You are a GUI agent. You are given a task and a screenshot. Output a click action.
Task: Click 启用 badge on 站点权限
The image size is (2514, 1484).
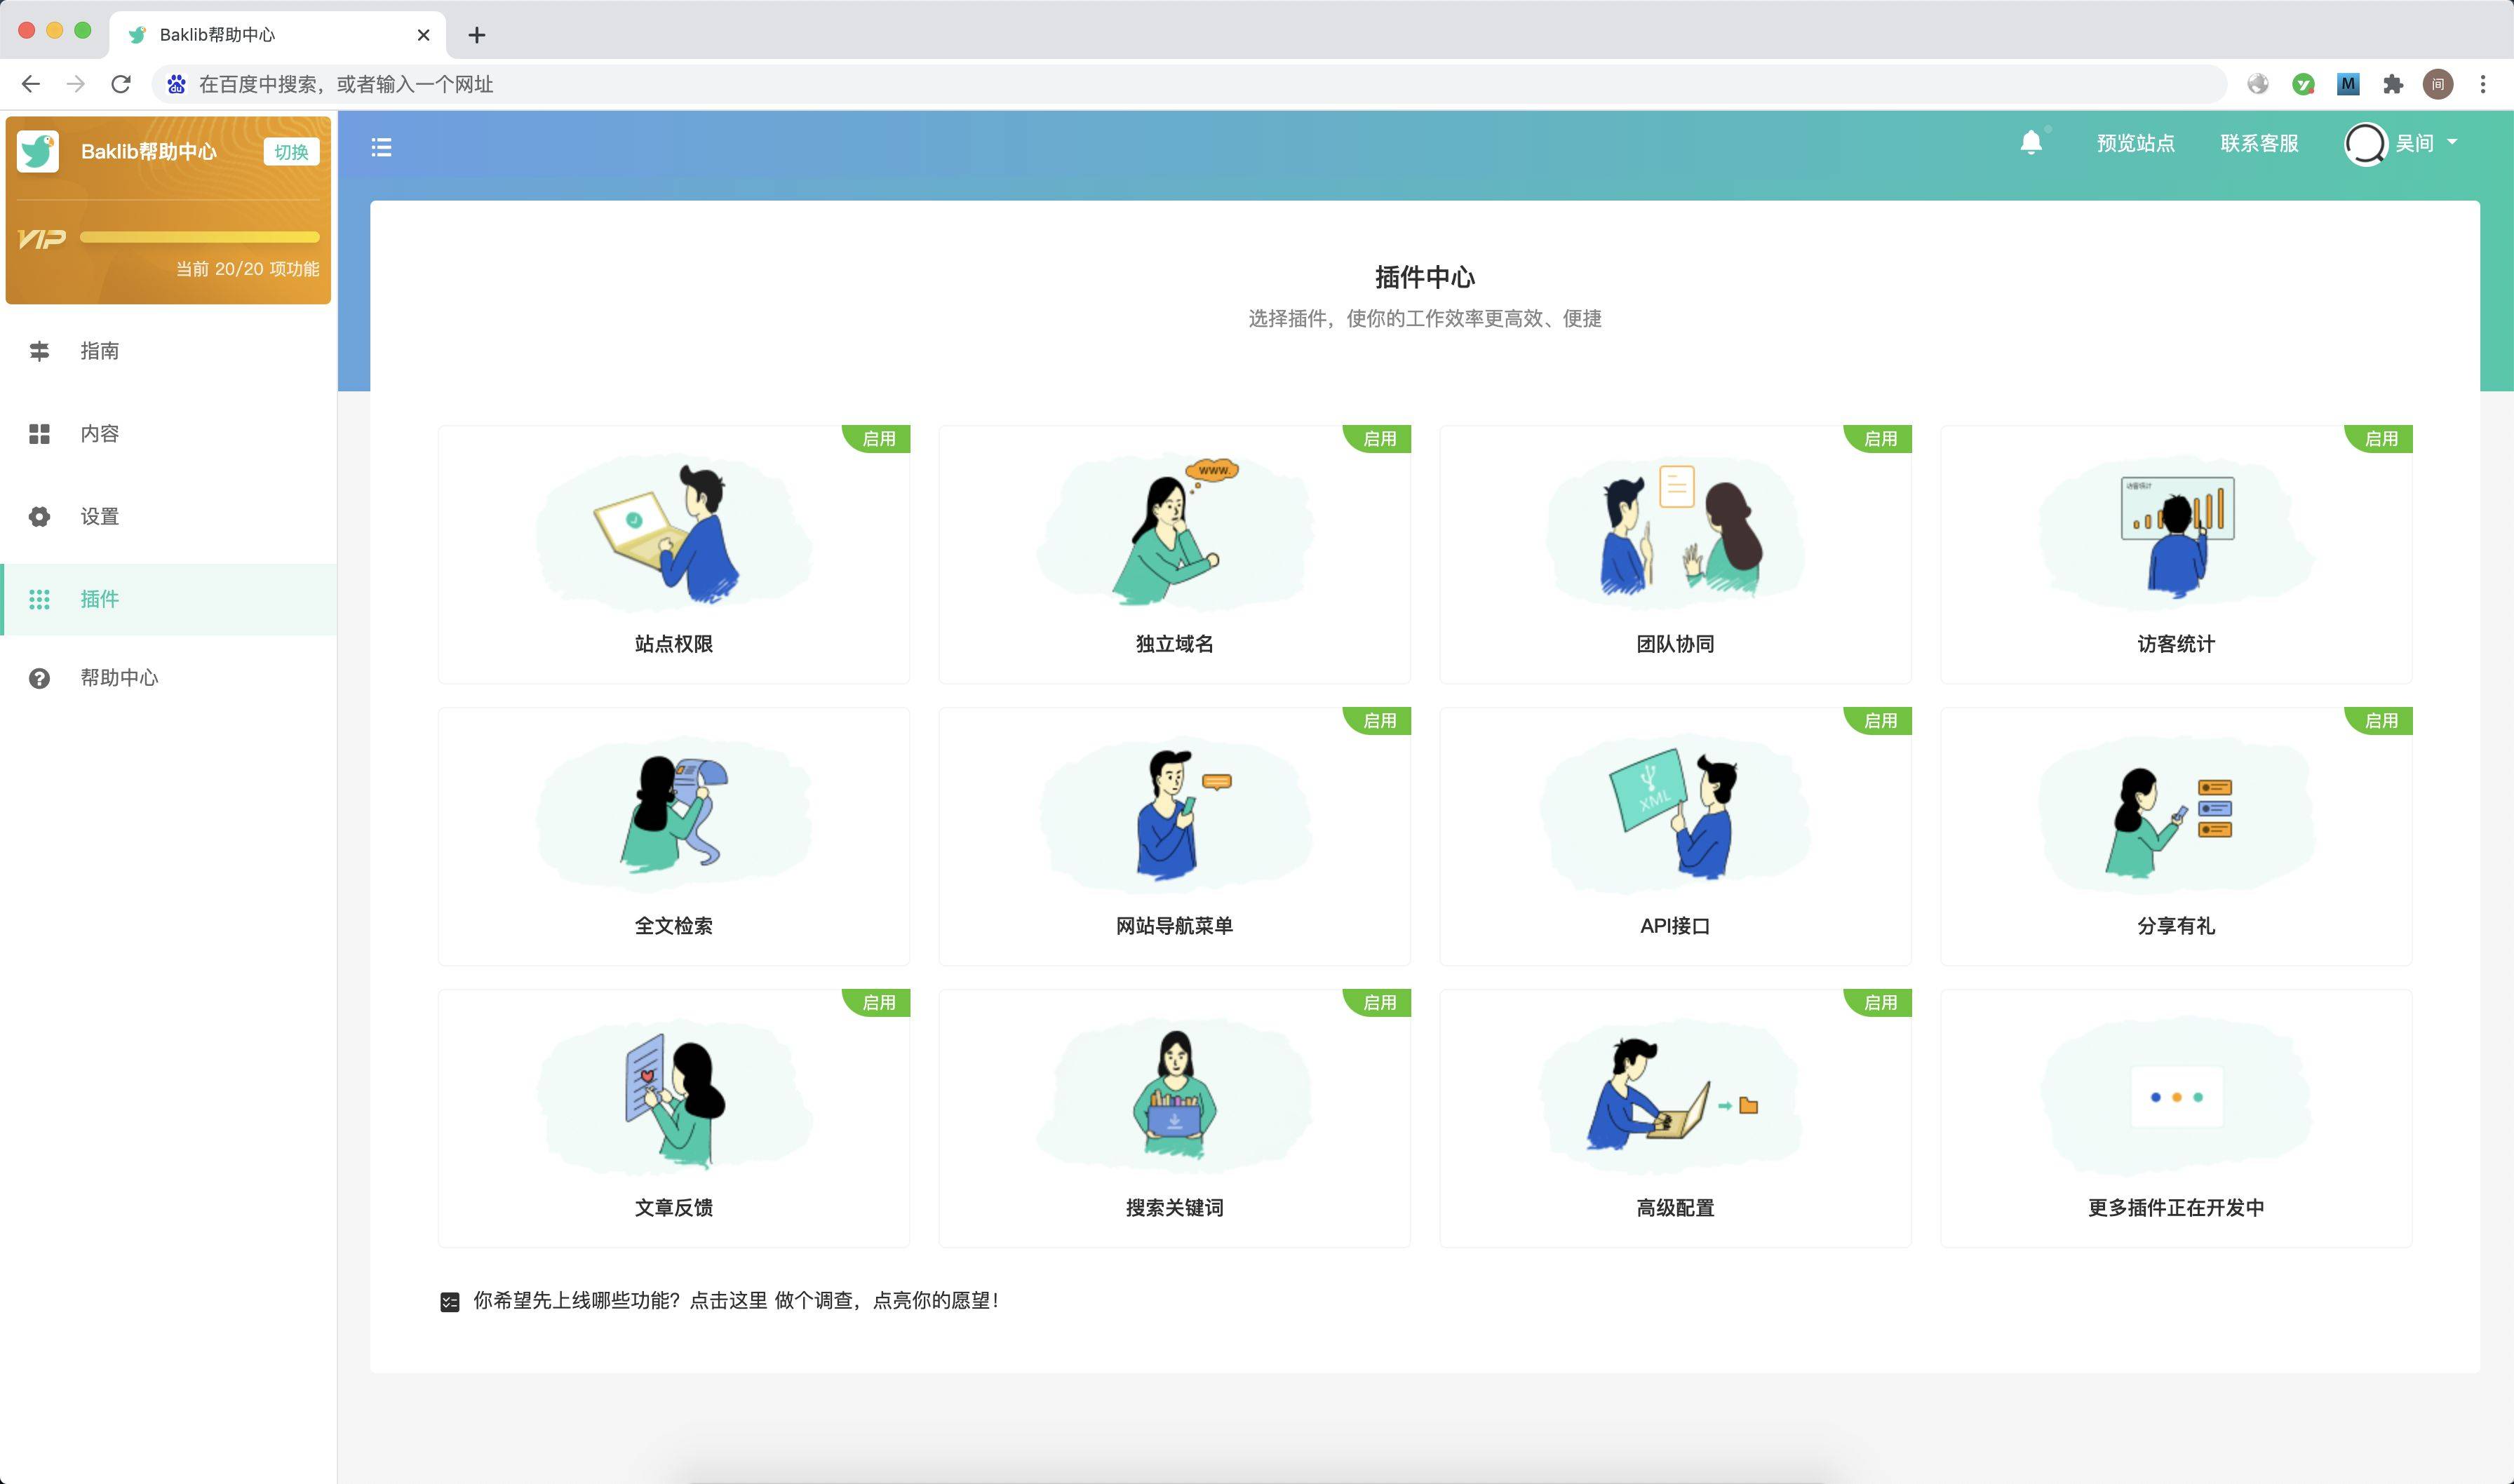(877, 439)
